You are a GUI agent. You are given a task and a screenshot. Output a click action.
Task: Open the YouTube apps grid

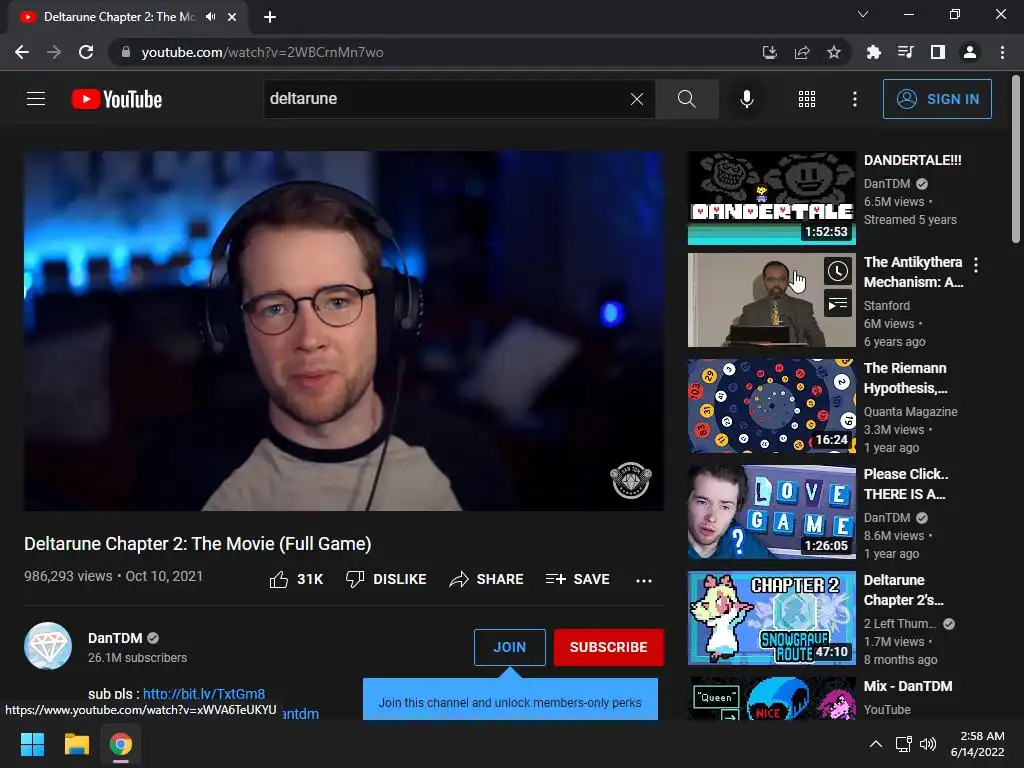click(807, 99)
